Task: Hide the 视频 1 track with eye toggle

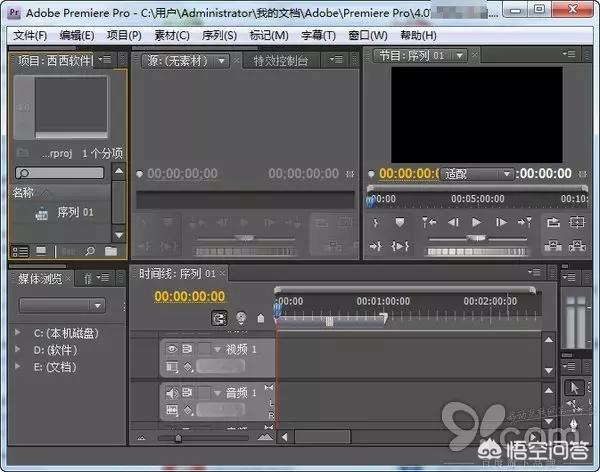Action: point(172,348)
